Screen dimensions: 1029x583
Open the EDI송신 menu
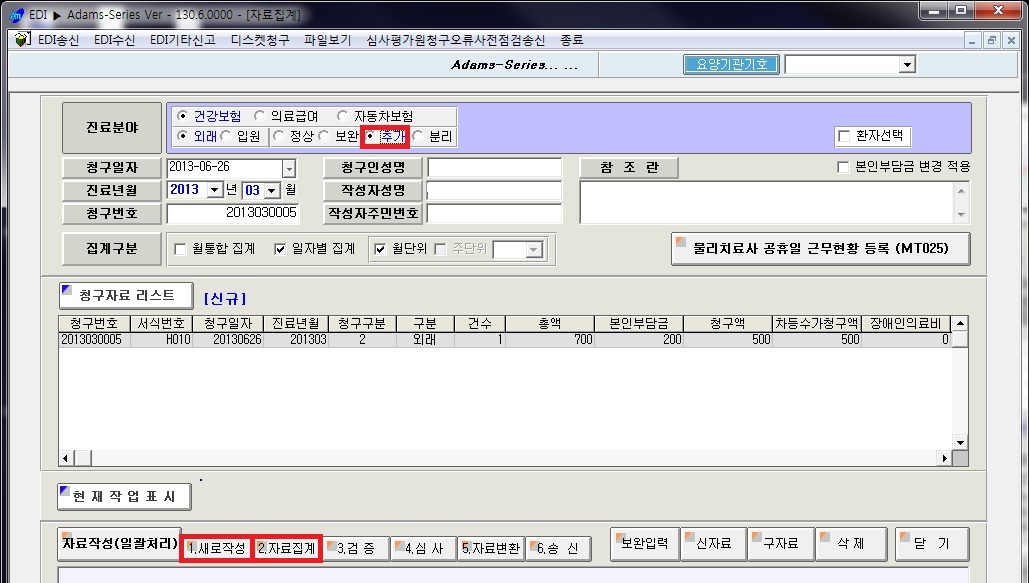click(x=58, y=40)
